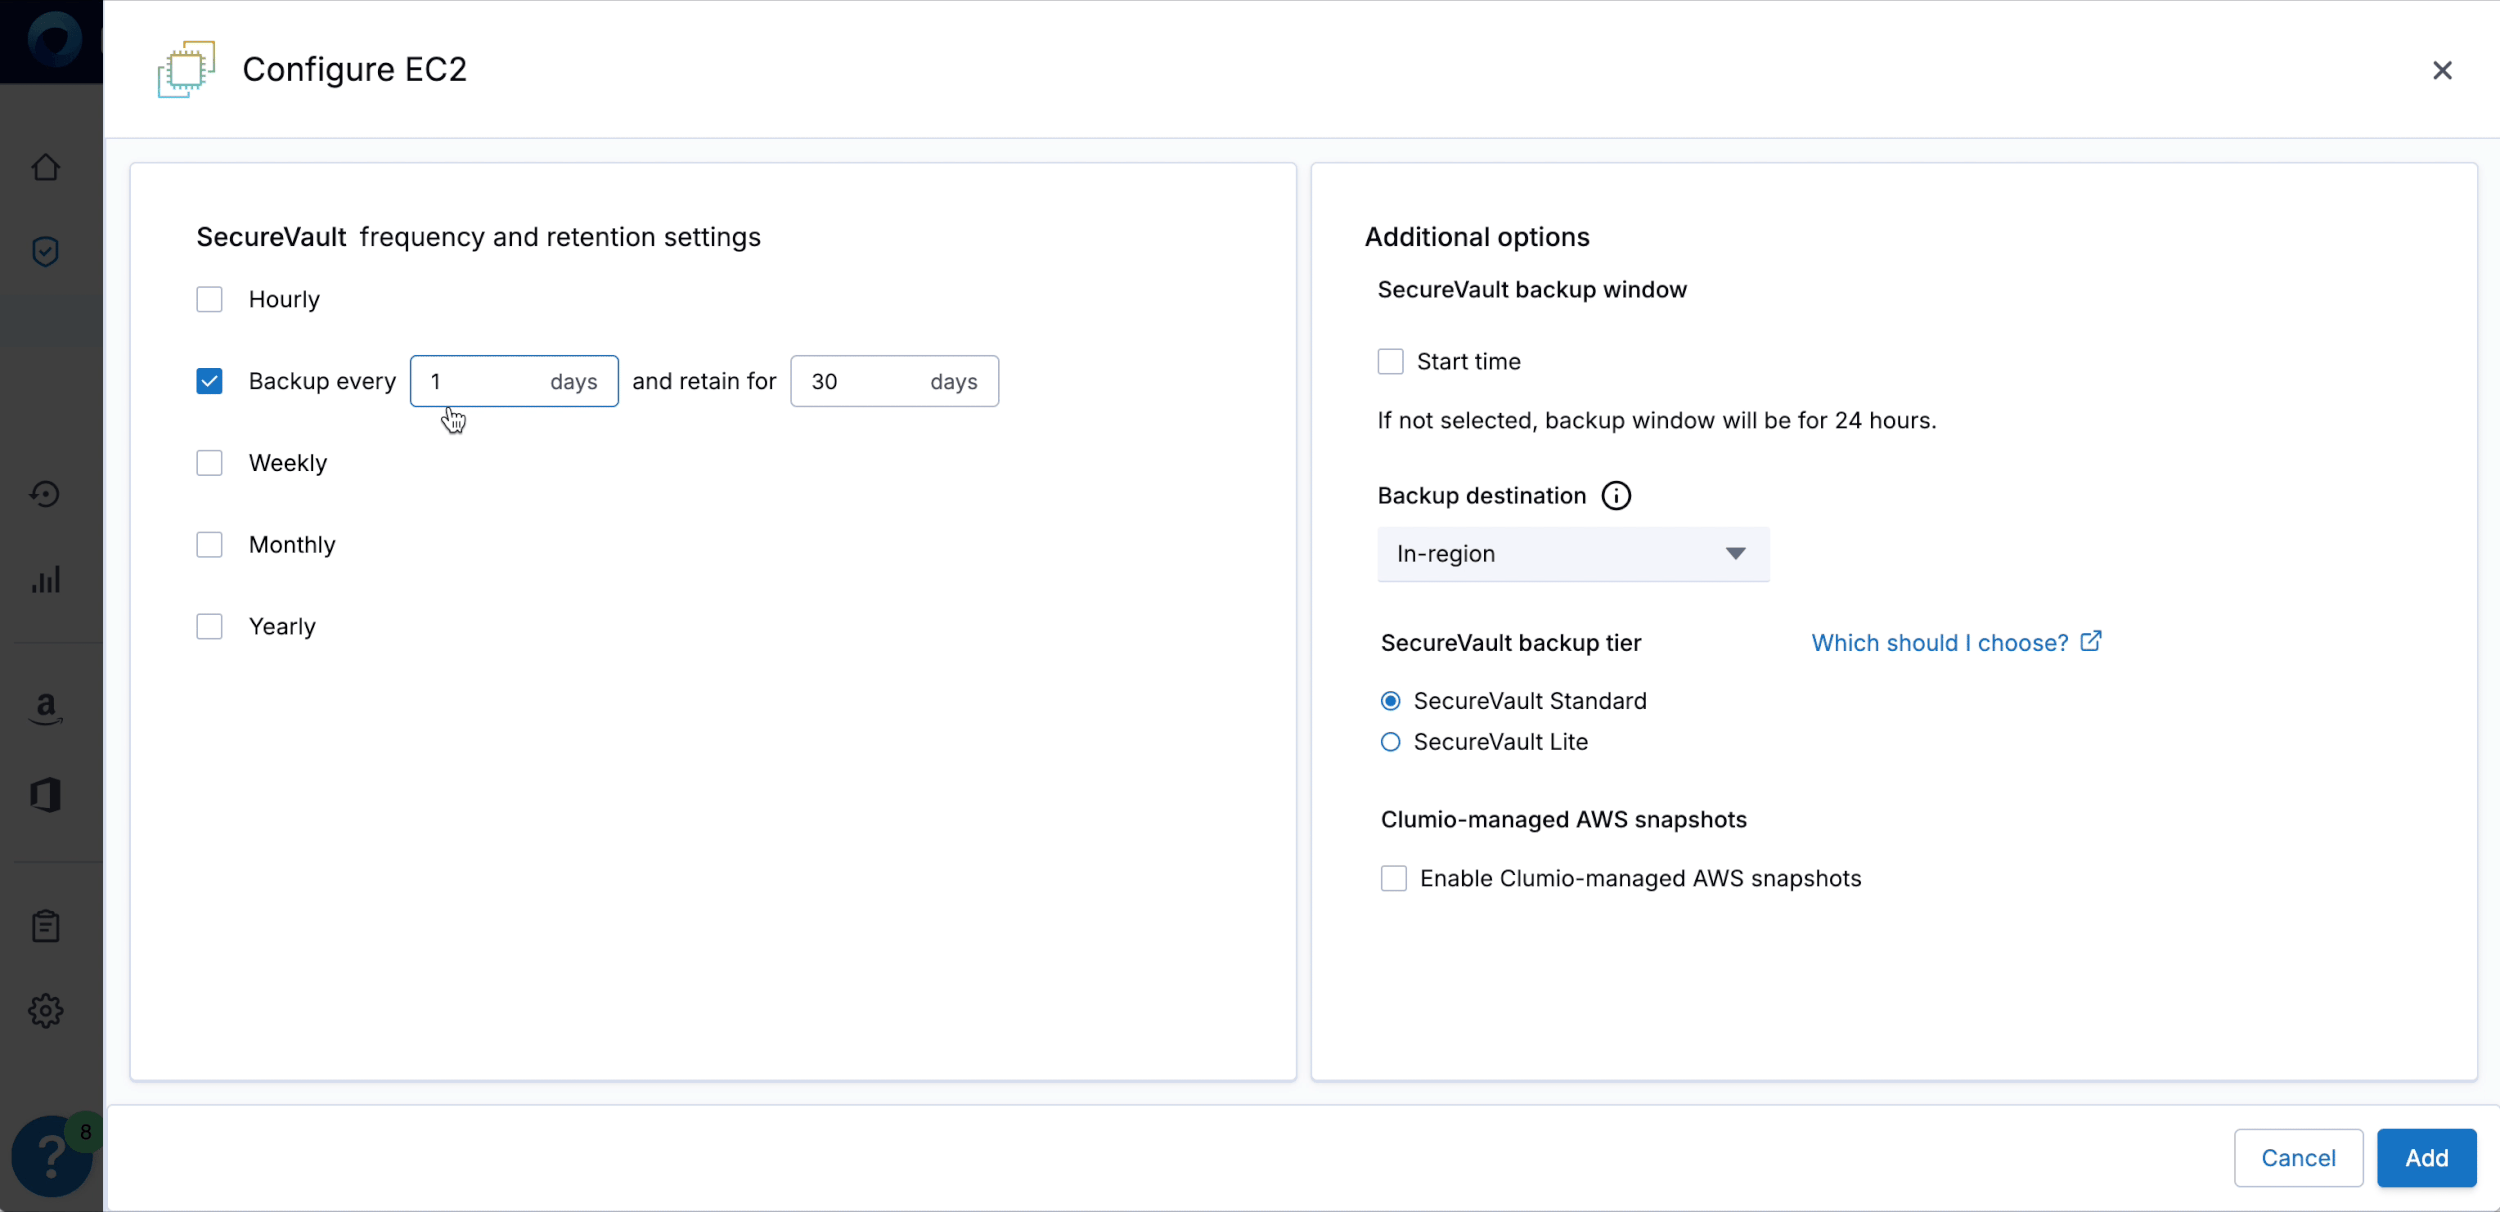Viewport: 2500px width, 1212px height.
Task: Select the Amazon AWS sidebar icon
Action: [46, 709]
